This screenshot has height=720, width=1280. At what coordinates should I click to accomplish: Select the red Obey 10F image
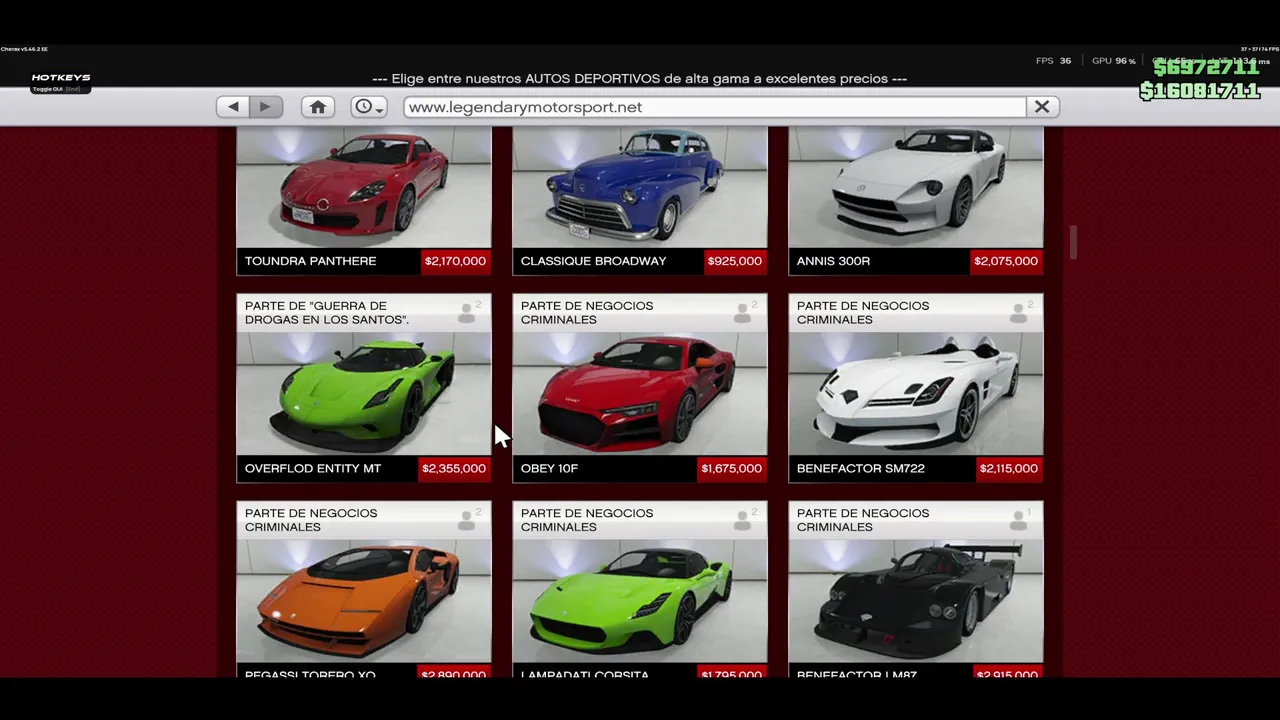click(x=640, y=393)
